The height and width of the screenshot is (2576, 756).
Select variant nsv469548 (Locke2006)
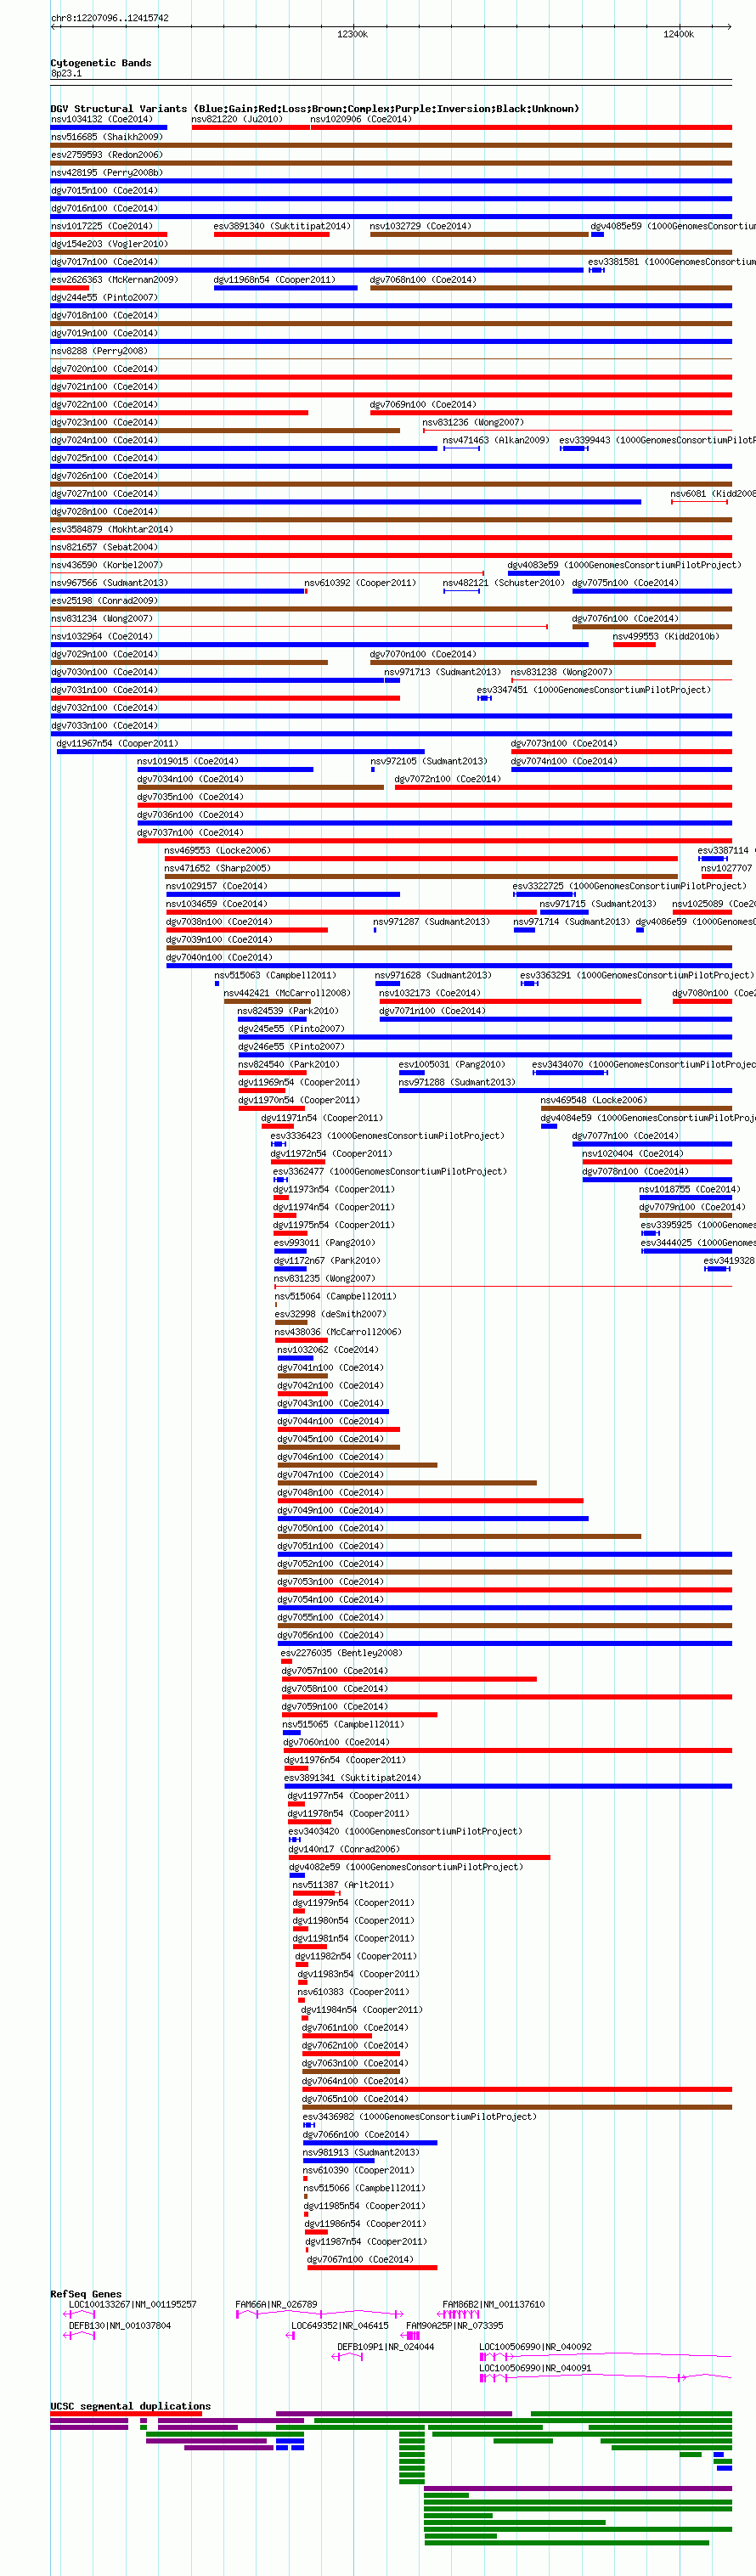click(594, 1100)
